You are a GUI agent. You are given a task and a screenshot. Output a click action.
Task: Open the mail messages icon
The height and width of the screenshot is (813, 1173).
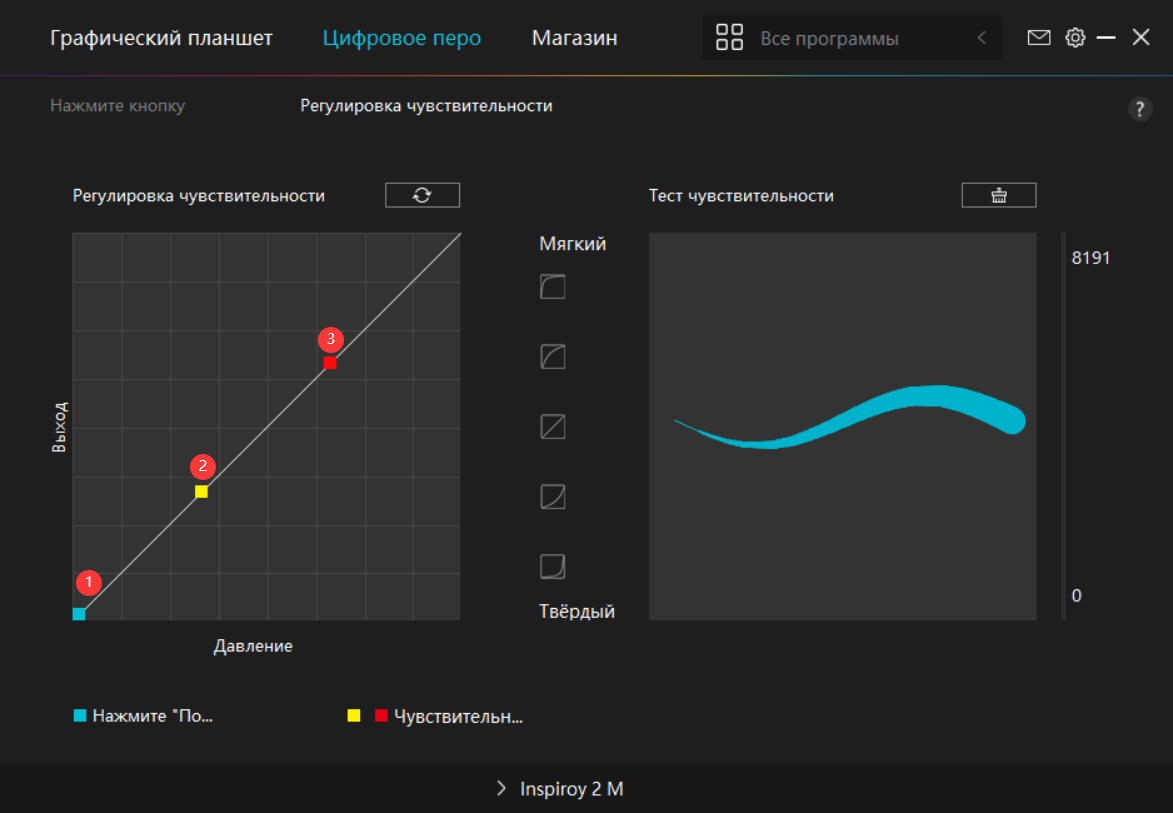point(1039,38)
